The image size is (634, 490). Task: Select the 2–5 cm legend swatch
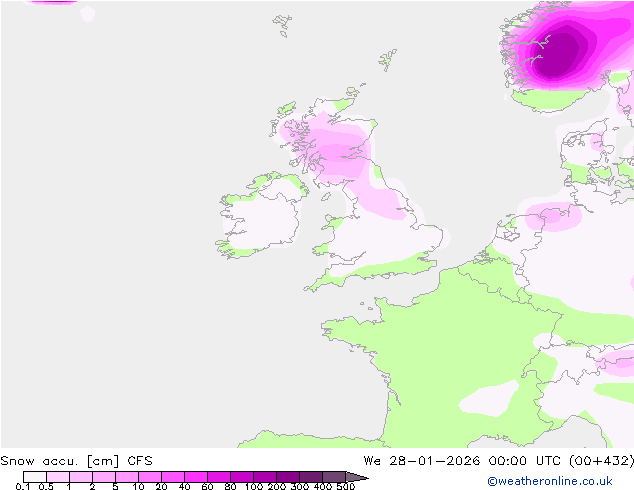click(x=104, y=477)
